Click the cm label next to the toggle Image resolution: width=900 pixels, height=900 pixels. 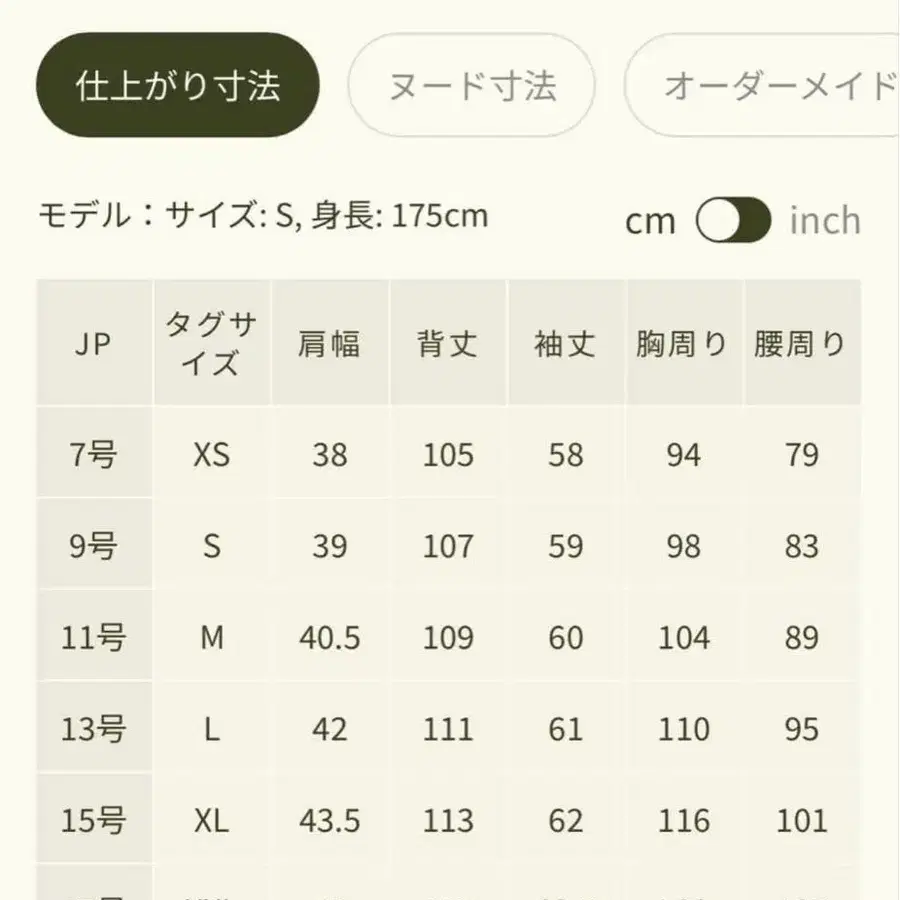pos(651,219)
